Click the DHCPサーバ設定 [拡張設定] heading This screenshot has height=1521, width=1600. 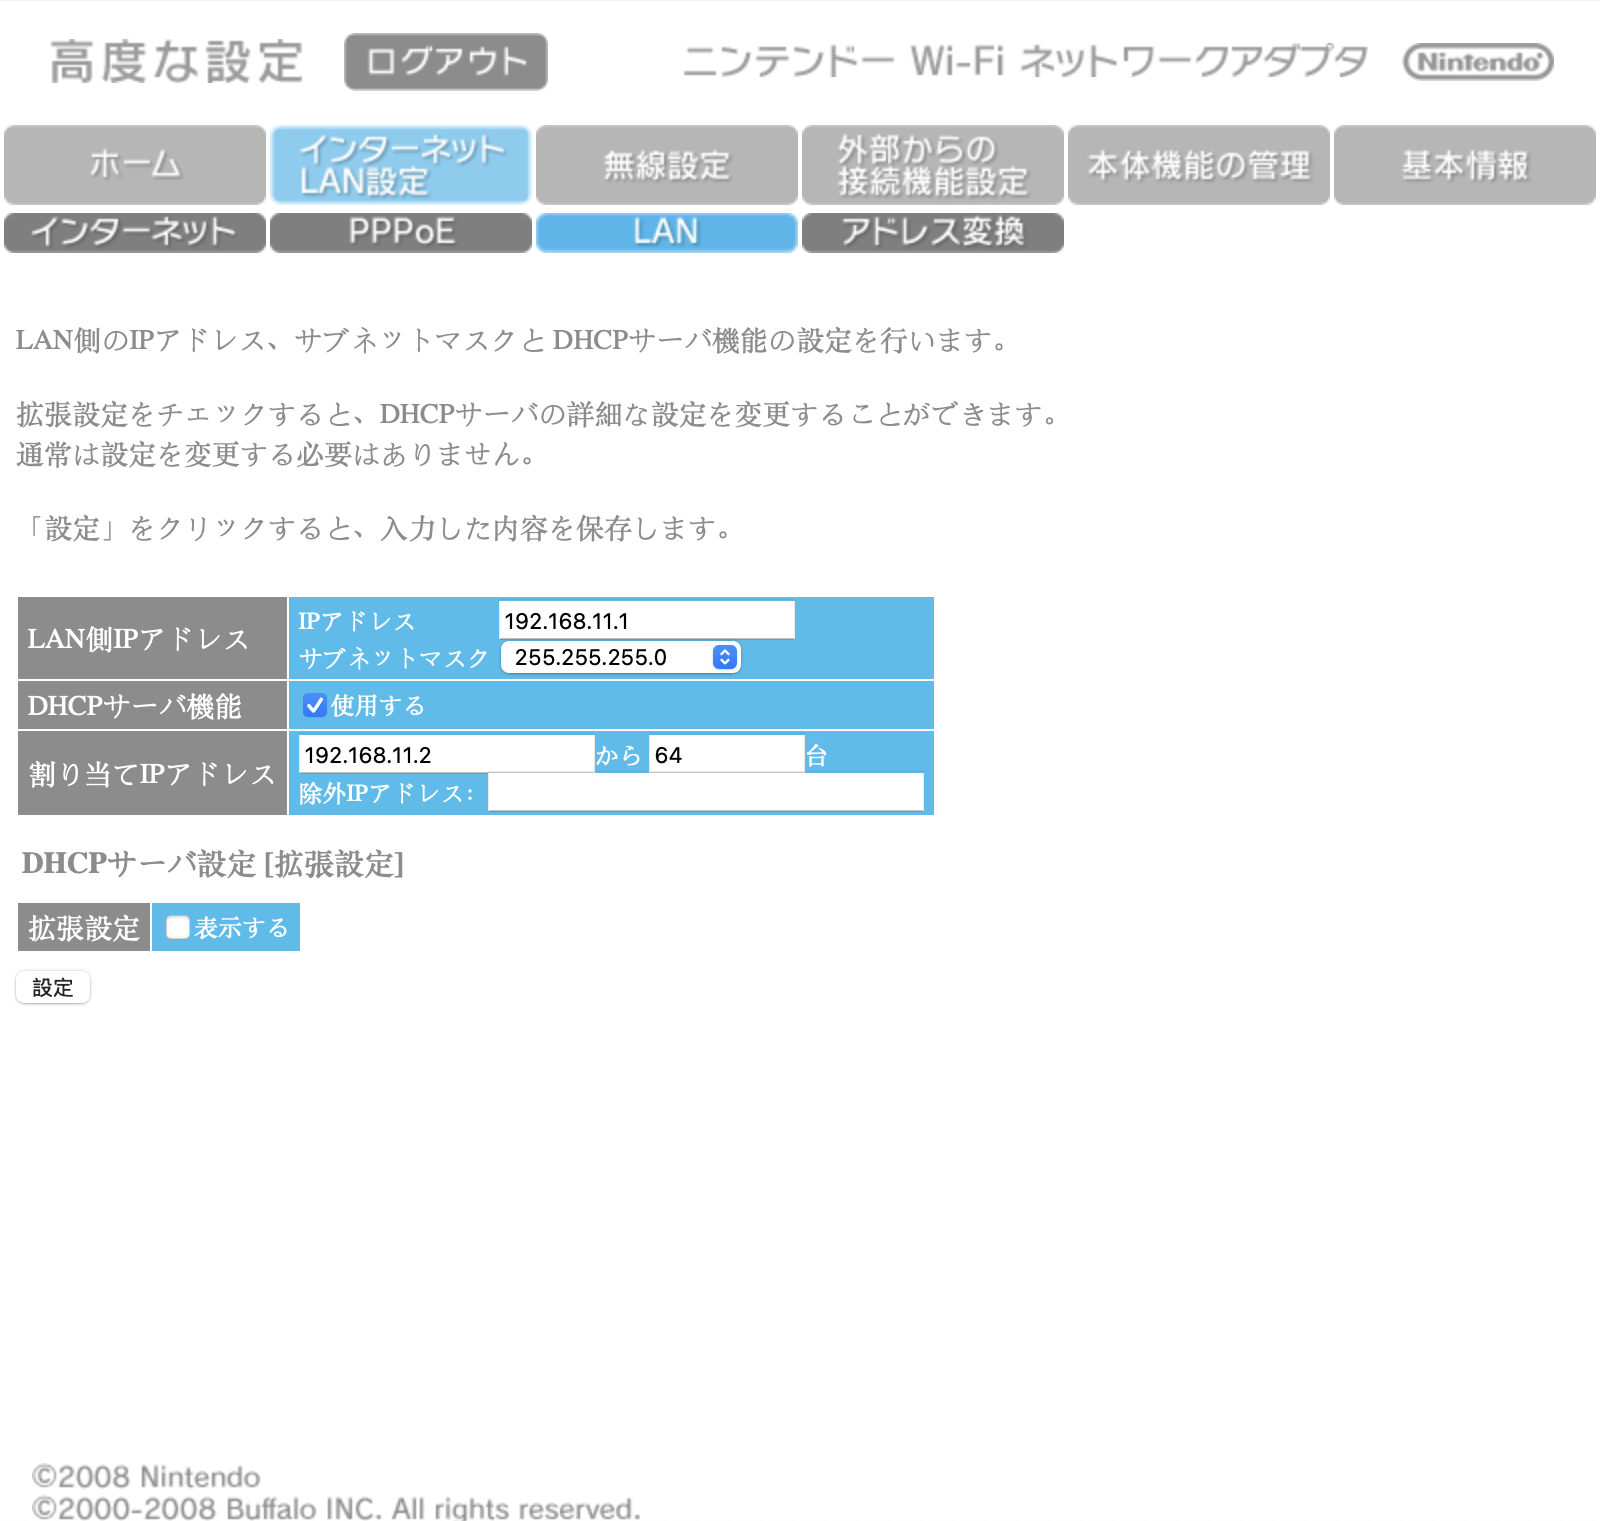click(x=213, y=863)
